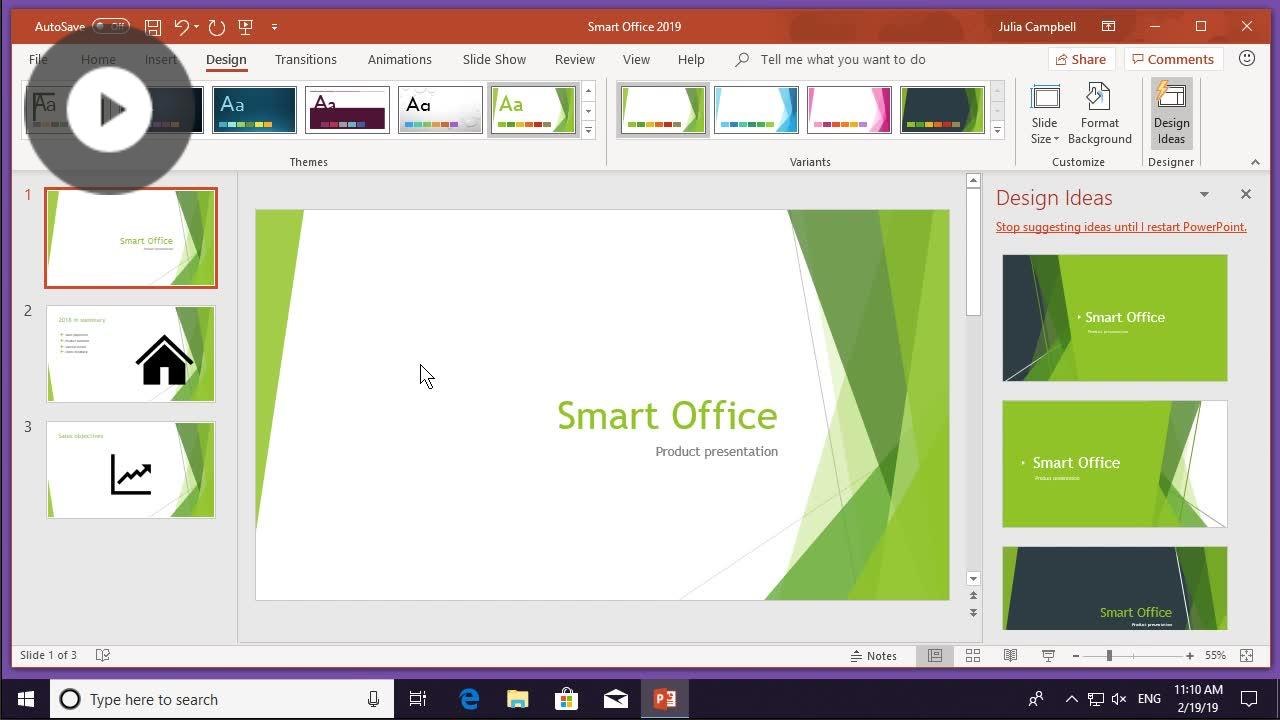Select slide 2 thumbnail with house icon
Screen dimensions: 1280x720
131,354
